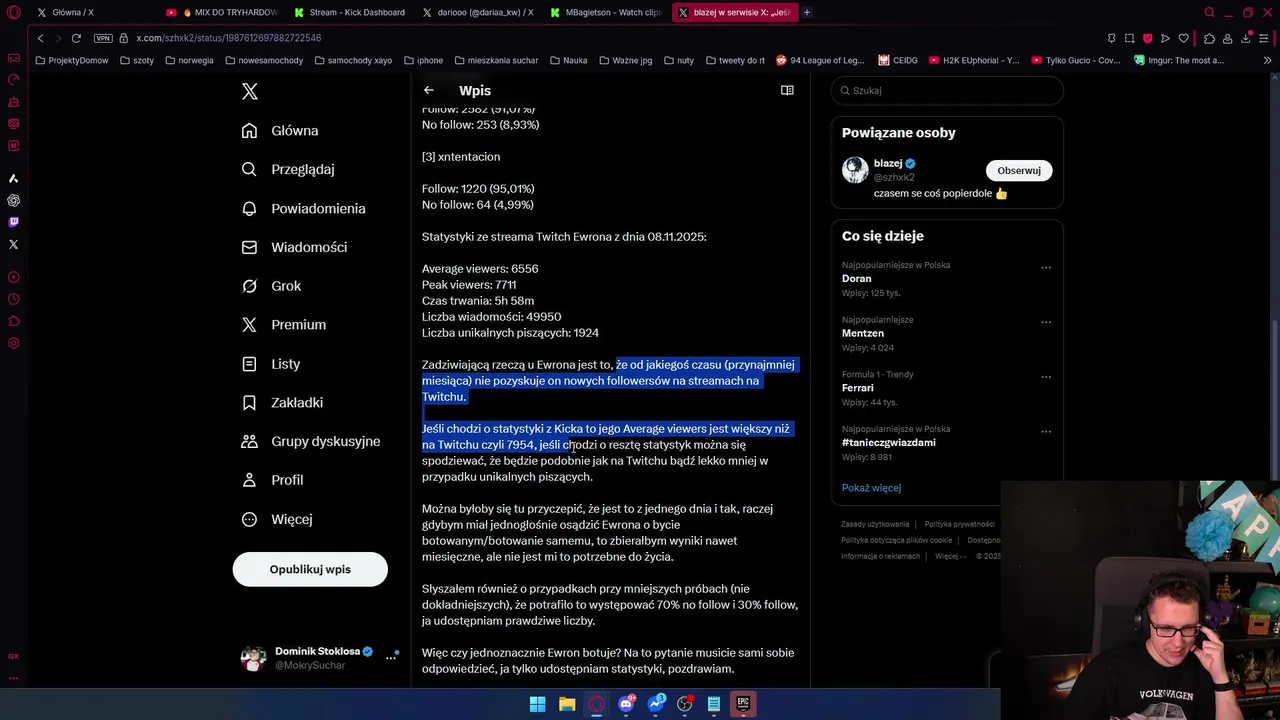Open the ad blocker shield icon

point(1147,38)
